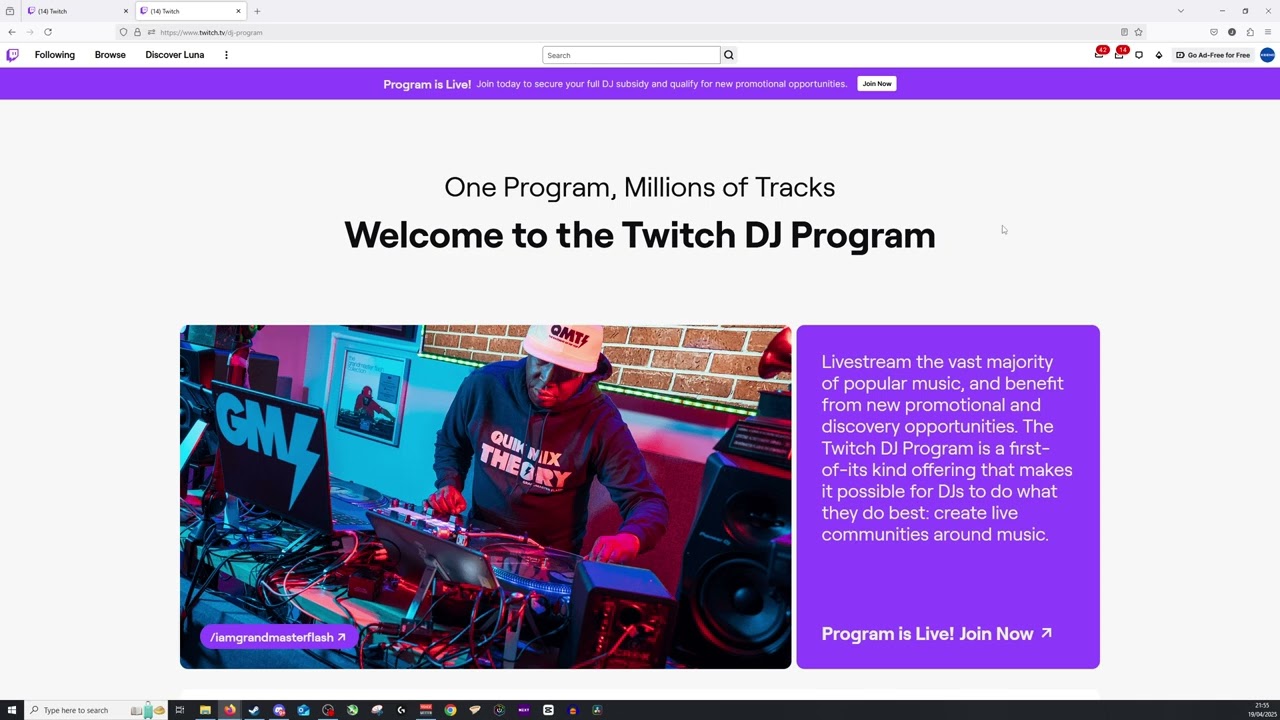
Task: Click Join Now in the purple banner
Action: tap(877, 84)
